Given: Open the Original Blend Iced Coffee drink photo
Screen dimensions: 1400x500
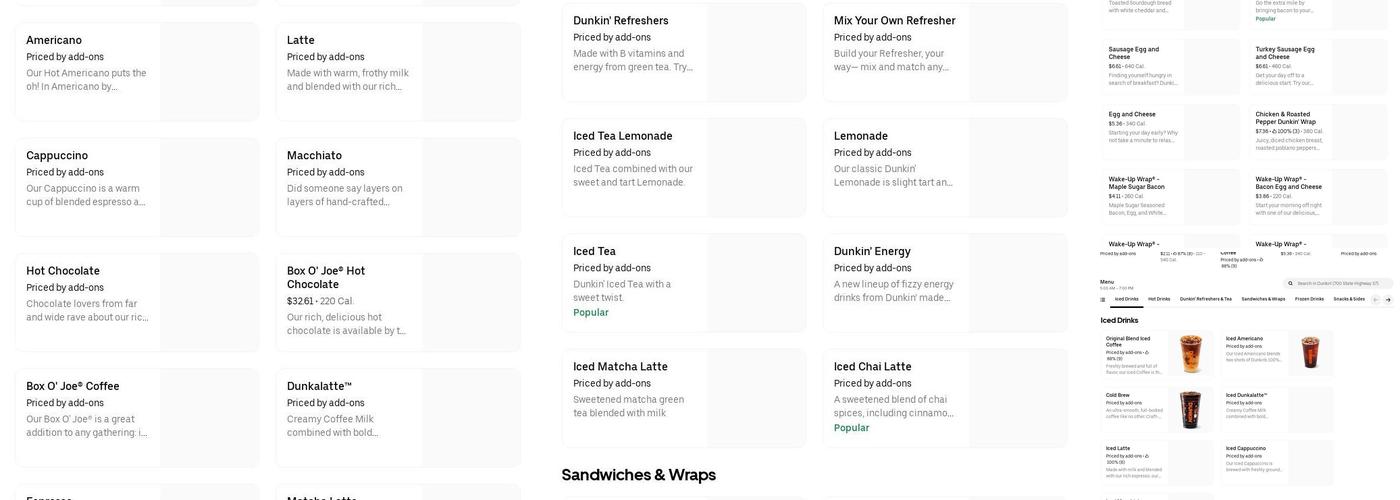Looking at the screenshot, I should tap(1190, 353).
